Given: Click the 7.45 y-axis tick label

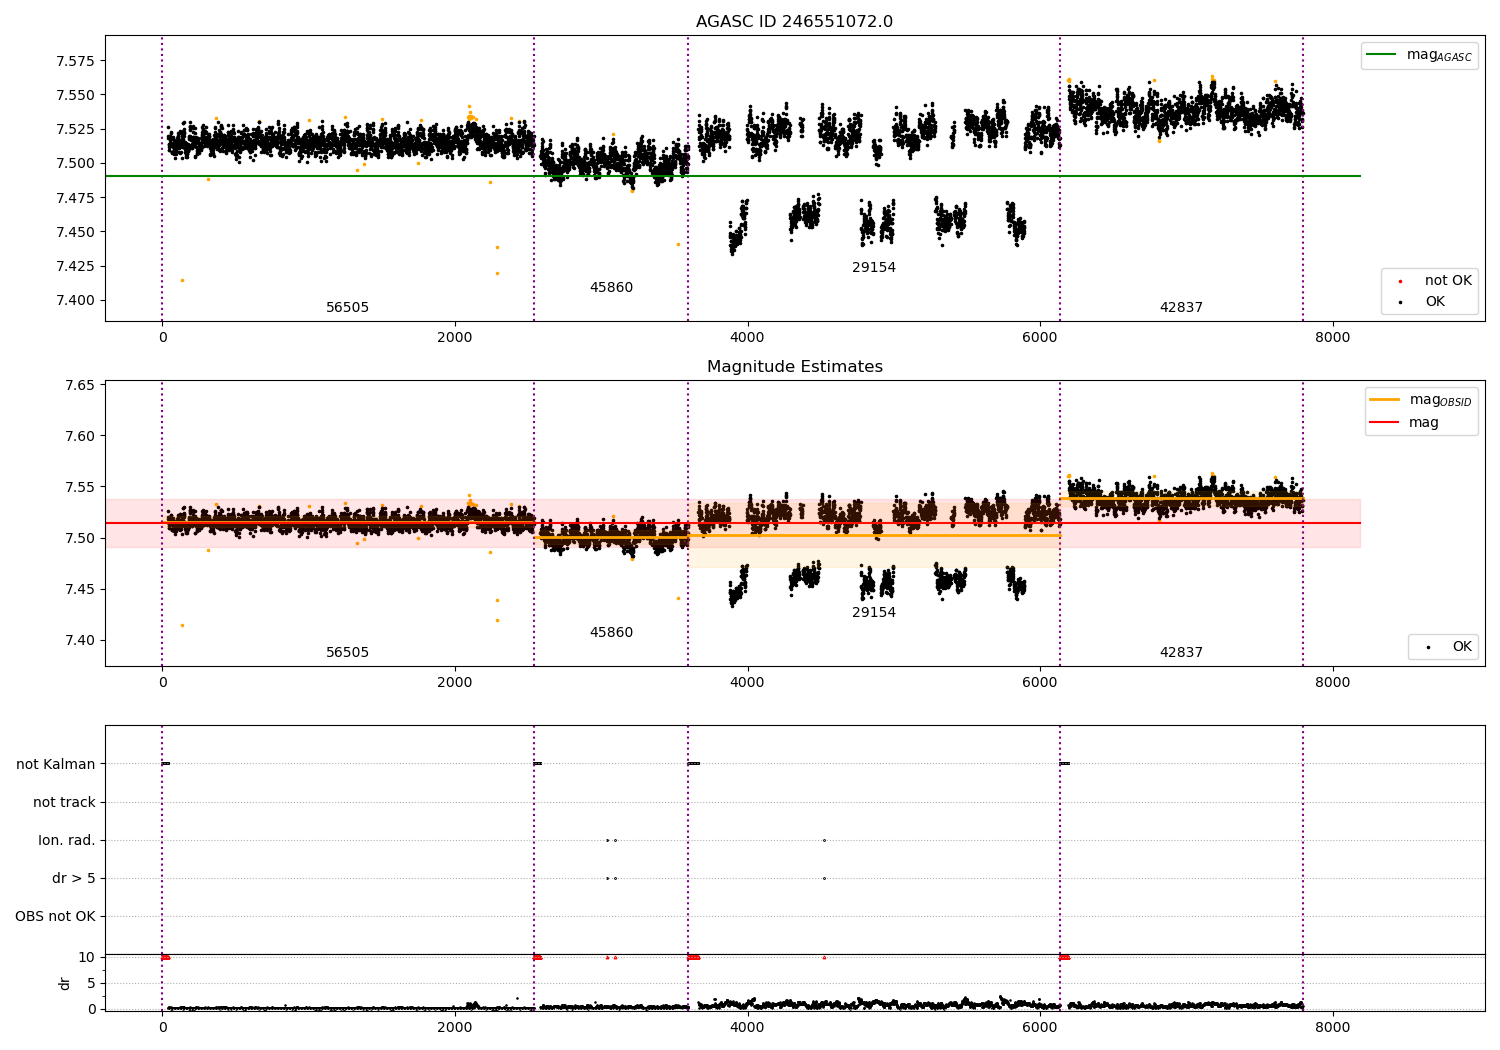Looking at the screenshot, I should 79,589.
